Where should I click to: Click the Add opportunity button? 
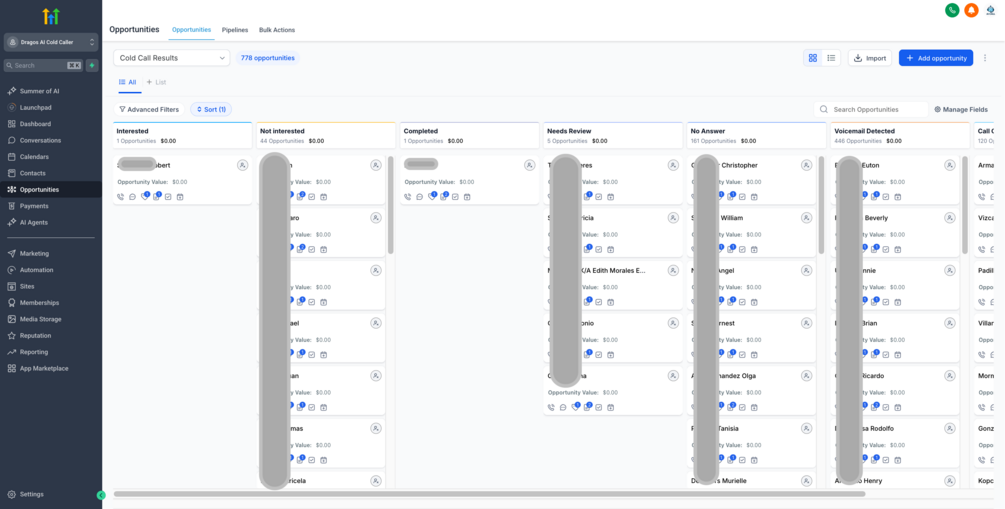[936, 58]
